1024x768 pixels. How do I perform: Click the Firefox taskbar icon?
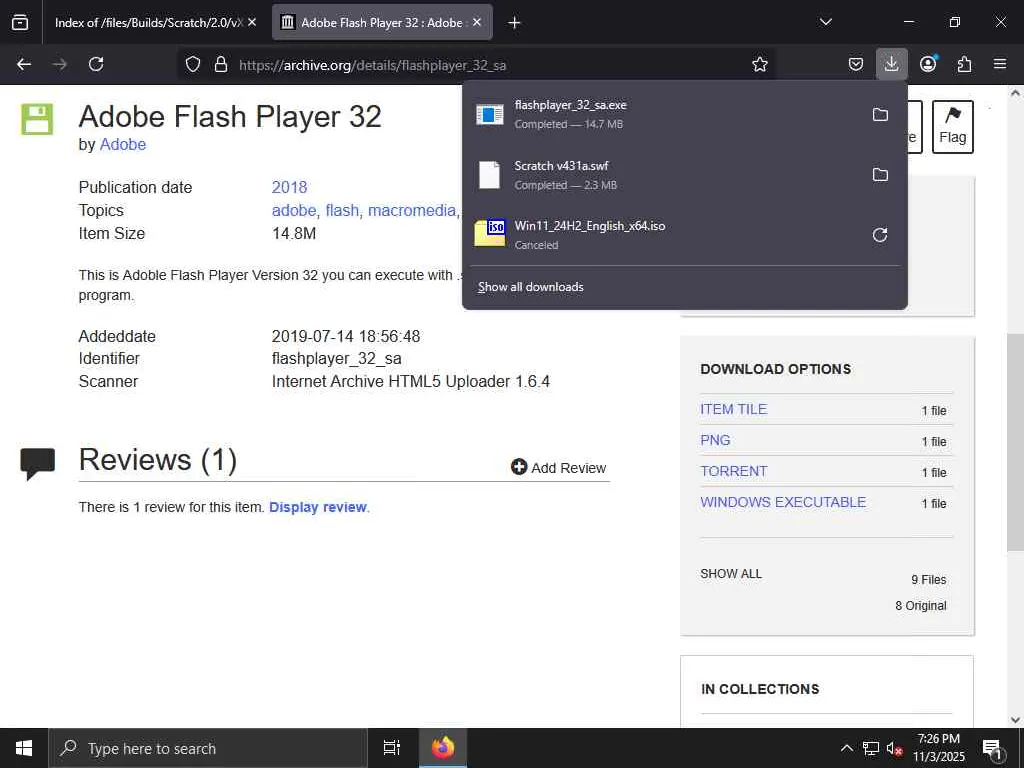[x=443, y=748]
